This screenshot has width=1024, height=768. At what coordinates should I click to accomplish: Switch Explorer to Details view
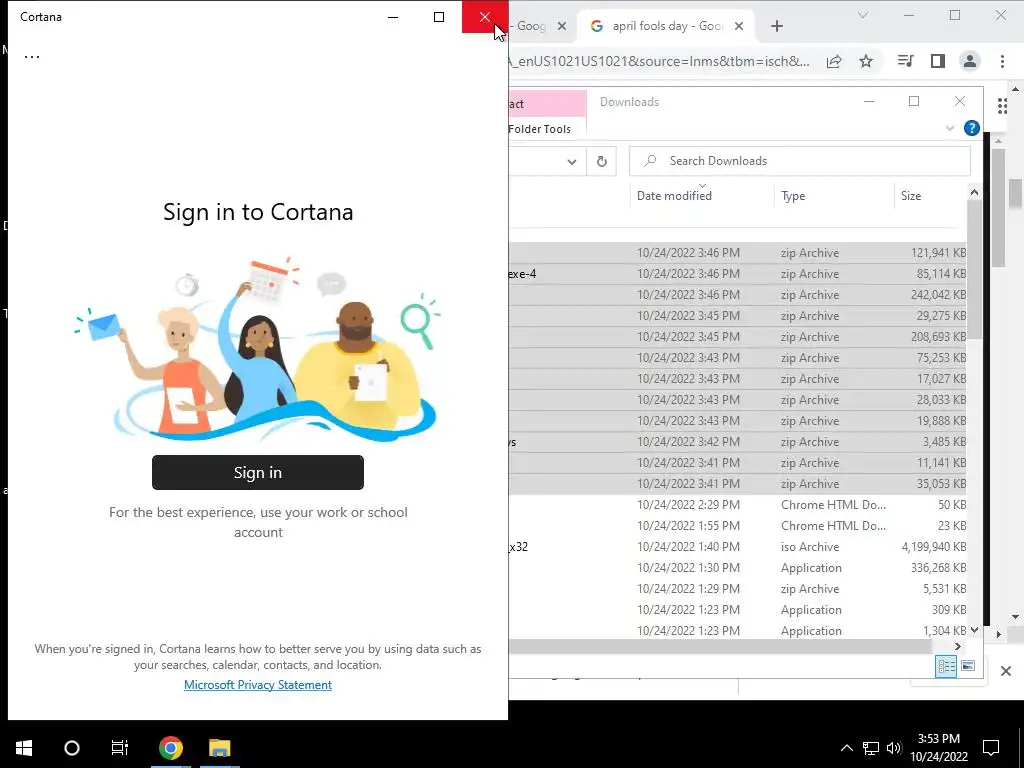pyautogui.click(x=946, y=666)
